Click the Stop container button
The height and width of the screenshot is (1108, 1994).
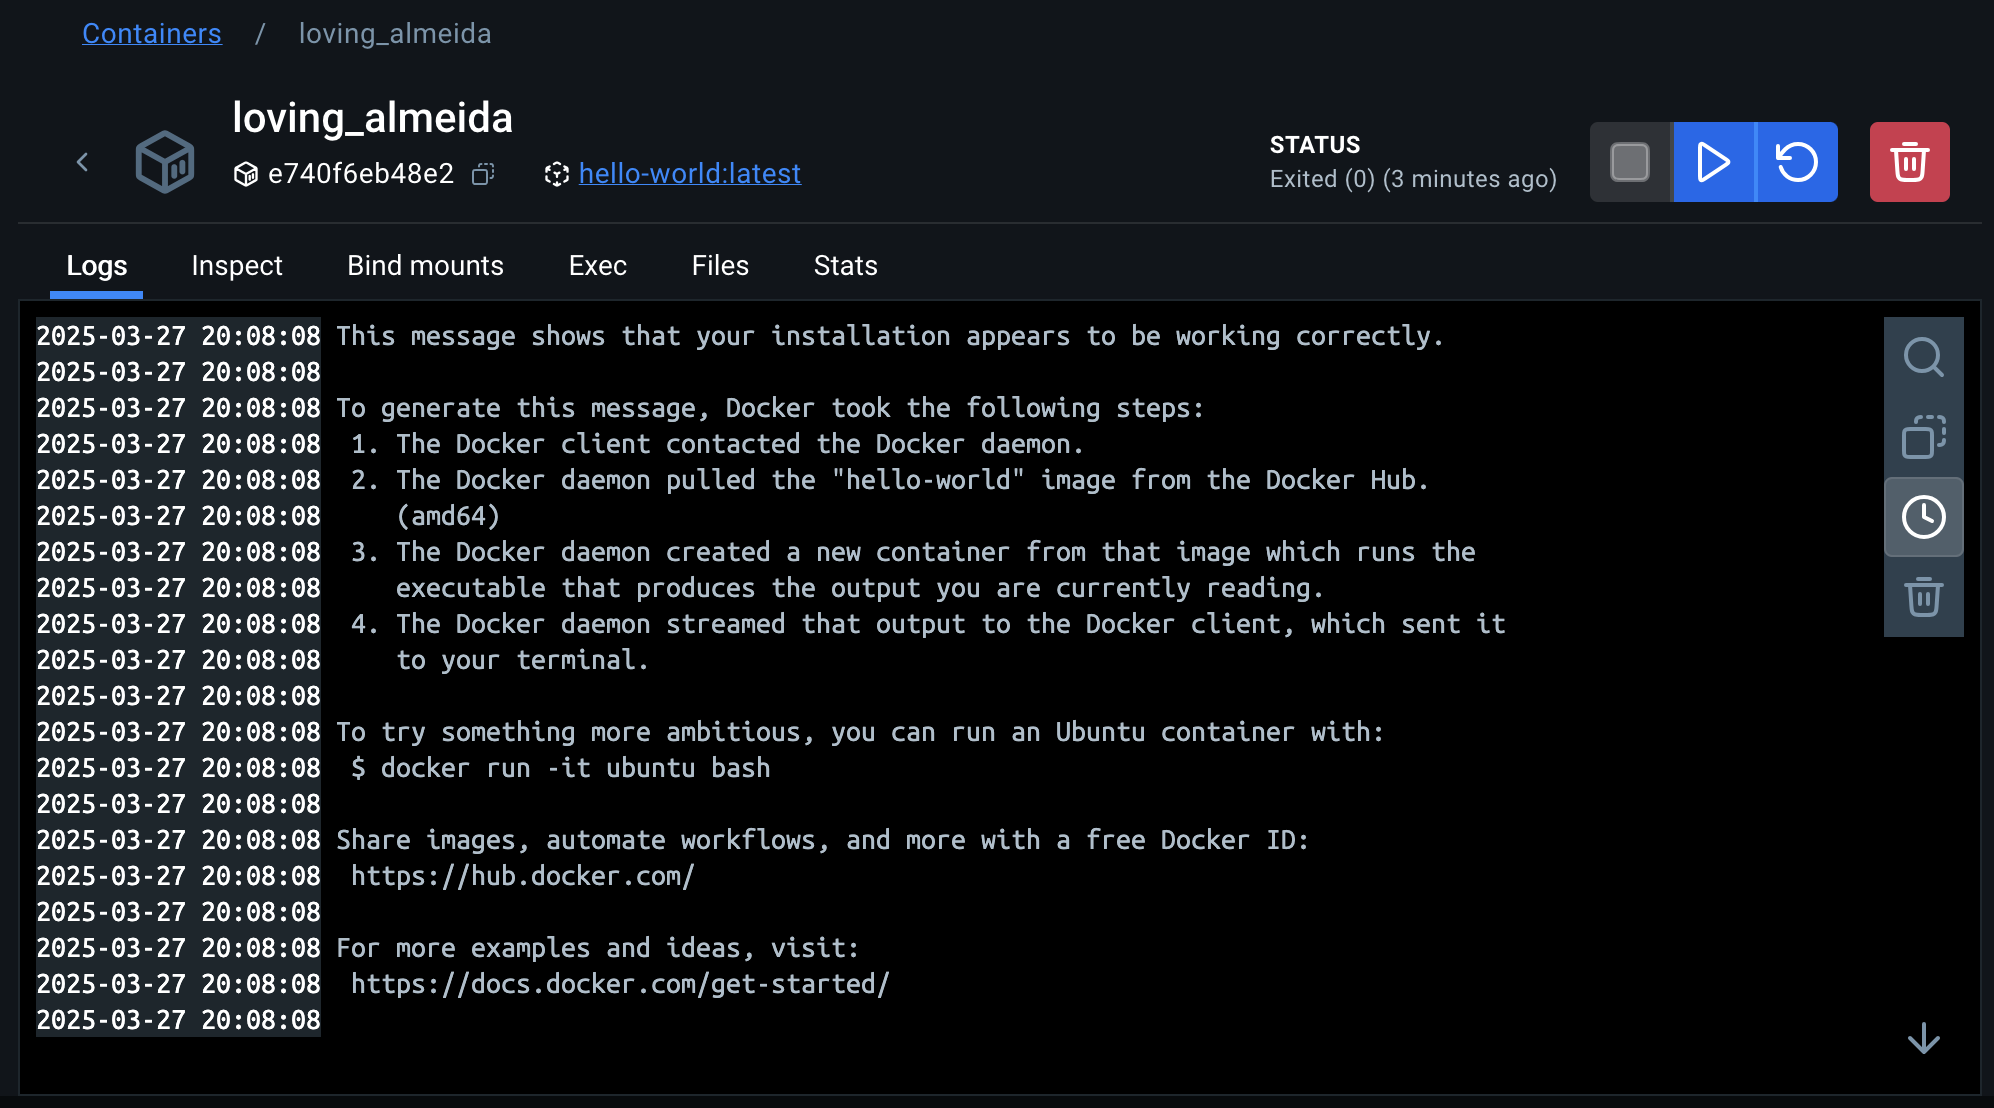click(x=1630, y=162)
